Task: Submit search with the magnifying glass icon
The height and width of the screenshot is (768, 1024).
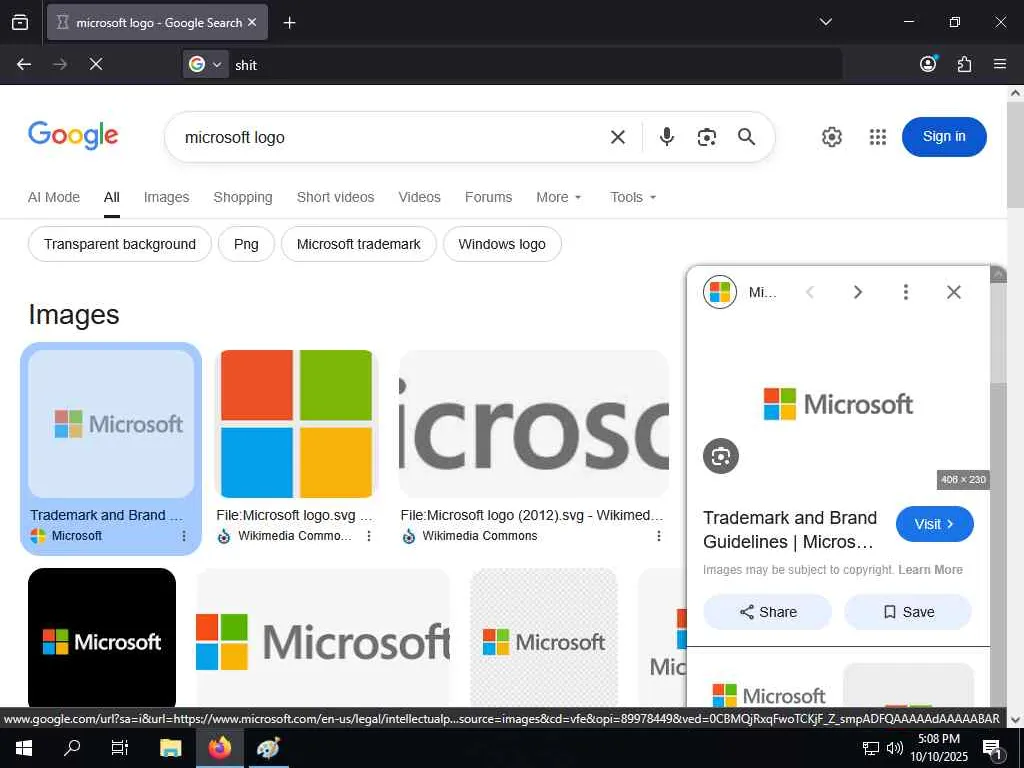Action: (x=746, y=137)
